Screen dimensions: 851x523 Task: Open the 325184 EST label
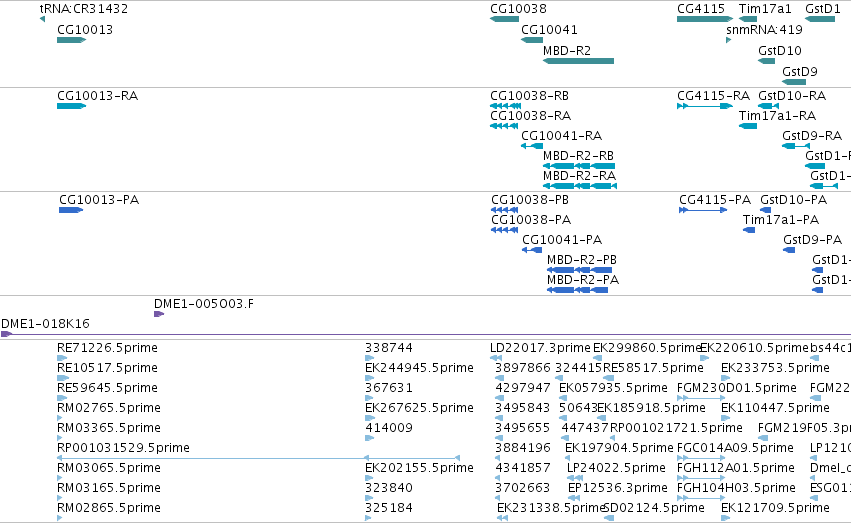389,508
